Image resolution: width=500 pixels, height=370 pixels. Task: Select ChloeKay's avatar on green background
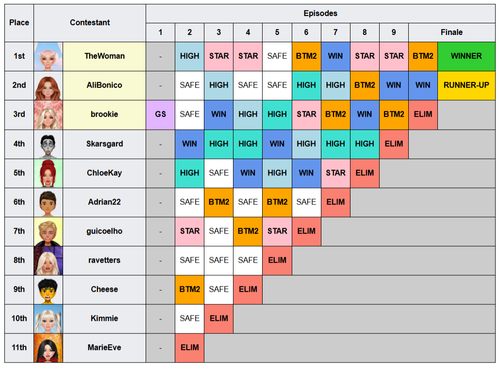point(48,173)
